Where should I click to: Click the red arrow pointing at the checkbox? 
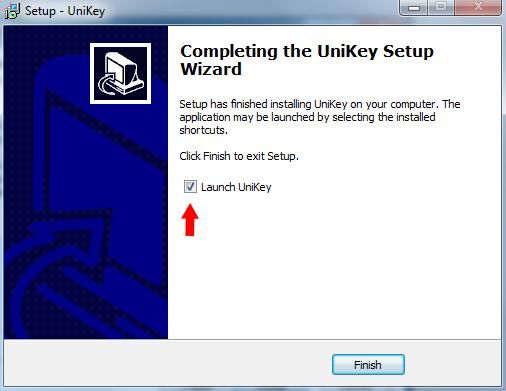[x=190, y=220]
